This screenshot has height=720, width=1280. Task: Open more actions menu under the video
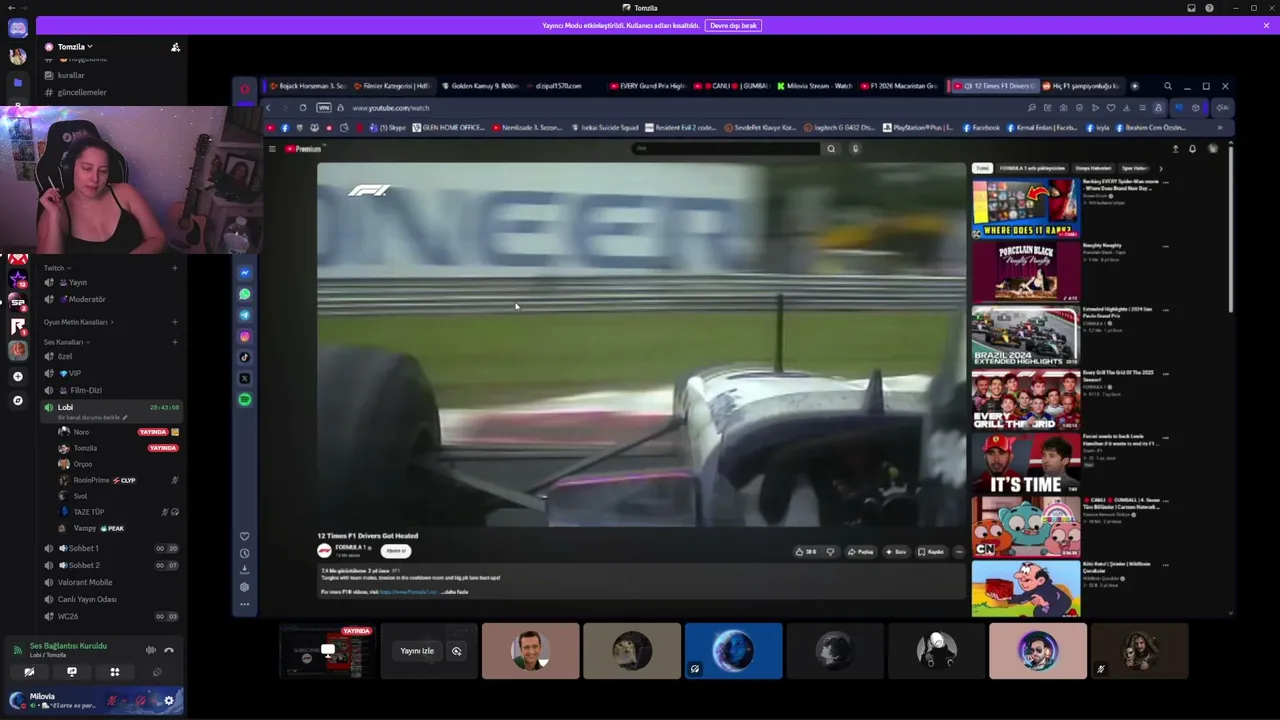(959, 552)
